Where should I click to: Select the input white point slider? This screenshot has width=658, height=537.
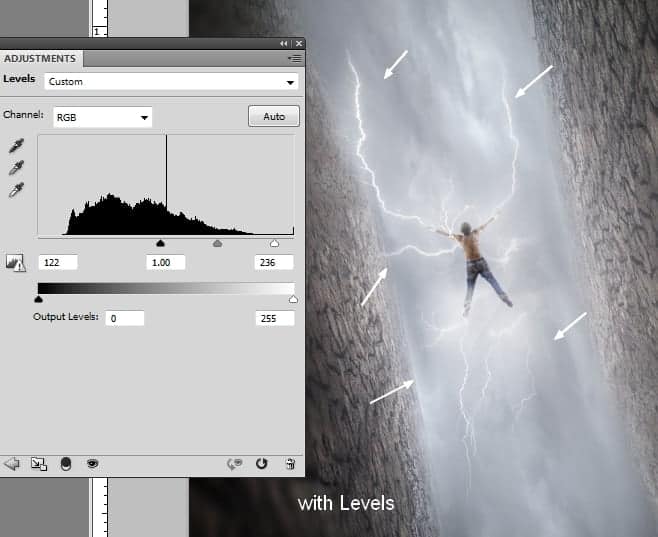coord(274,243)
